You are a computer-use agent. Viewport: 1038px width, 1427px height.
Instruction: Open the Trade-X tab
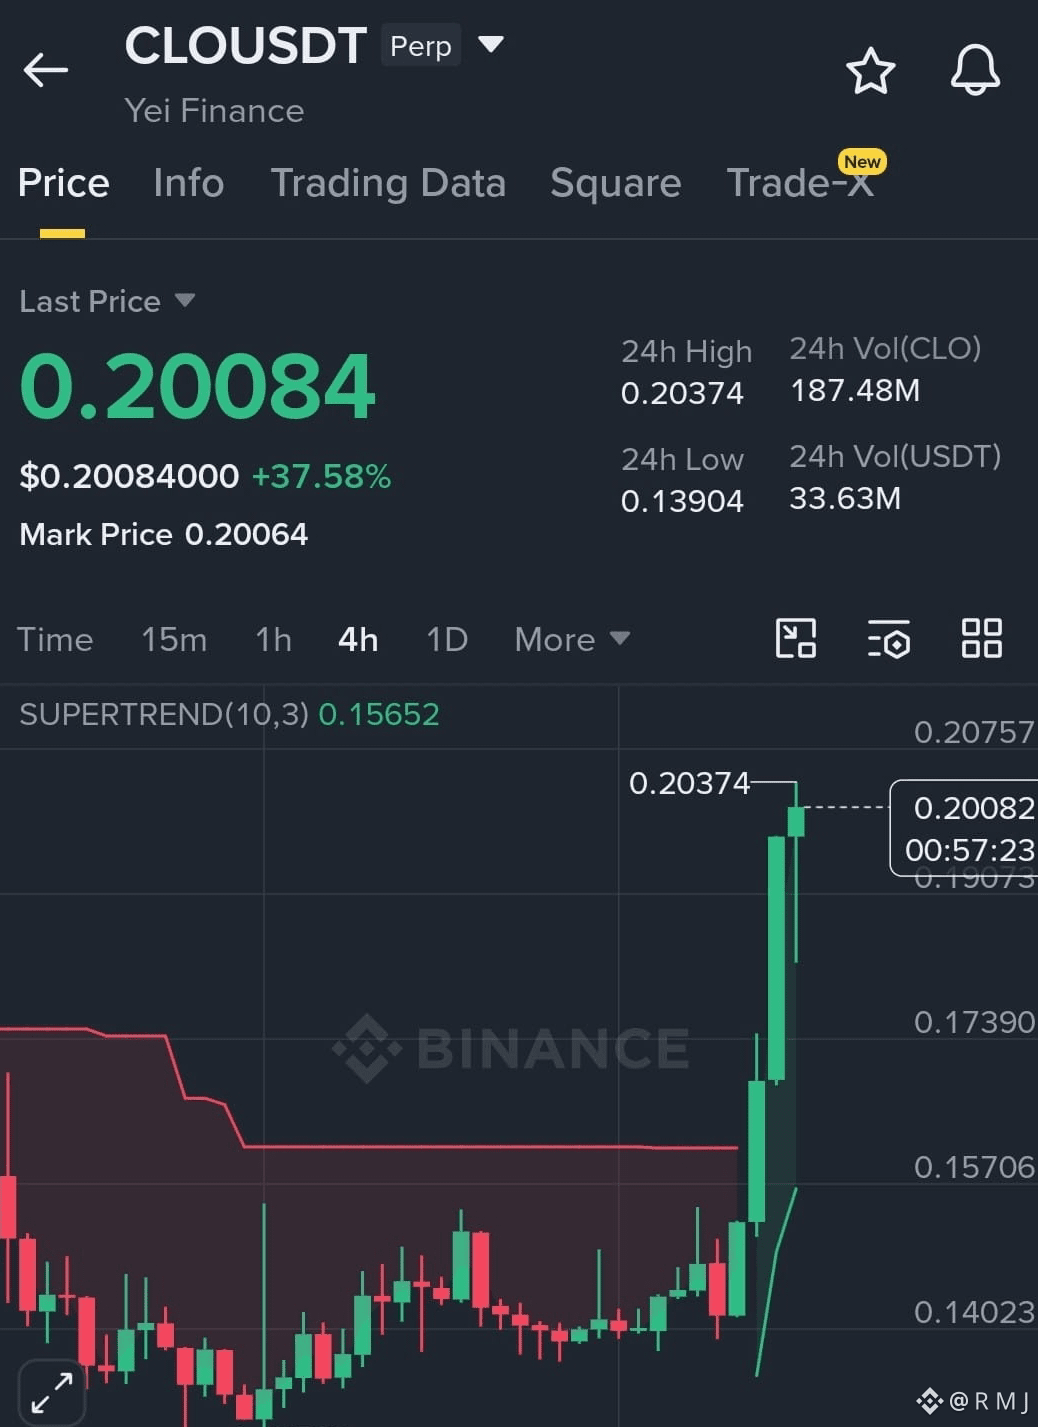[800, 183]
